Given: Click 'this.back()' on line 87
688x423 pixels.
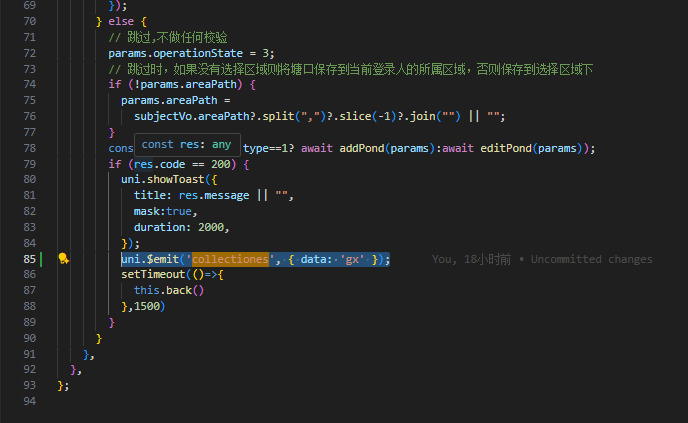Looking at the screenshot, I should click(x=169, y=290).
